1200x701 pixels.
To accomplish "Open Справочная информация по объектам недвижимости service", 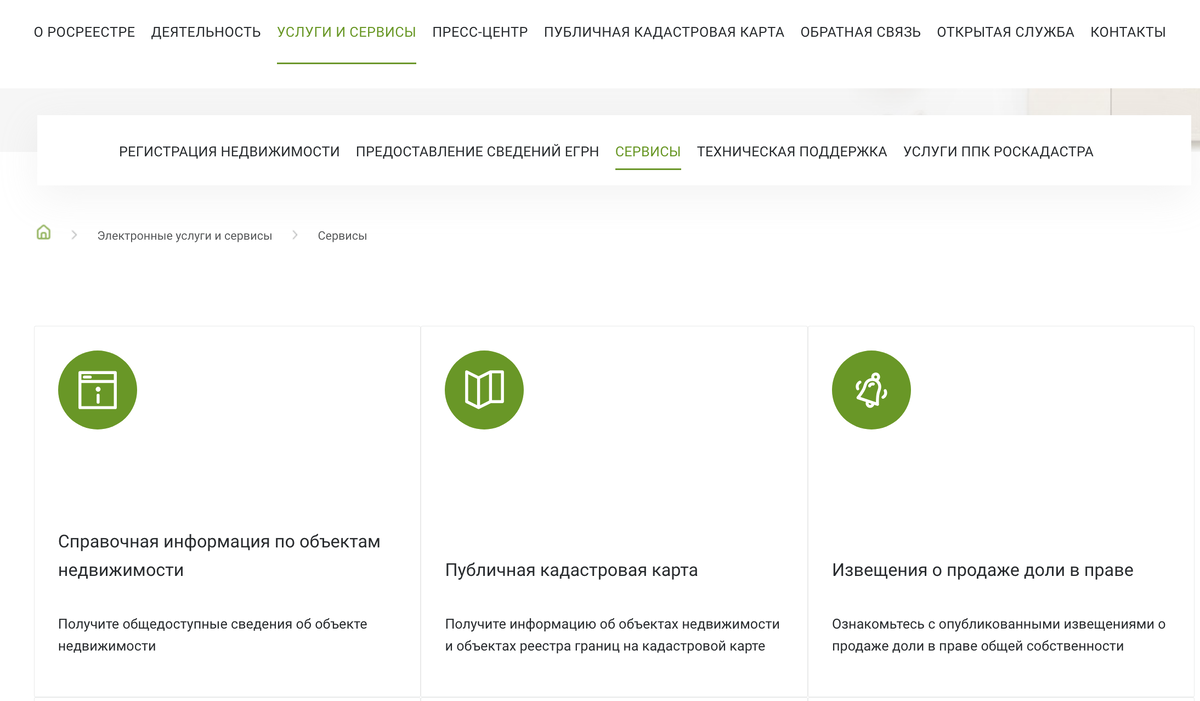I will tap(219, 555).
